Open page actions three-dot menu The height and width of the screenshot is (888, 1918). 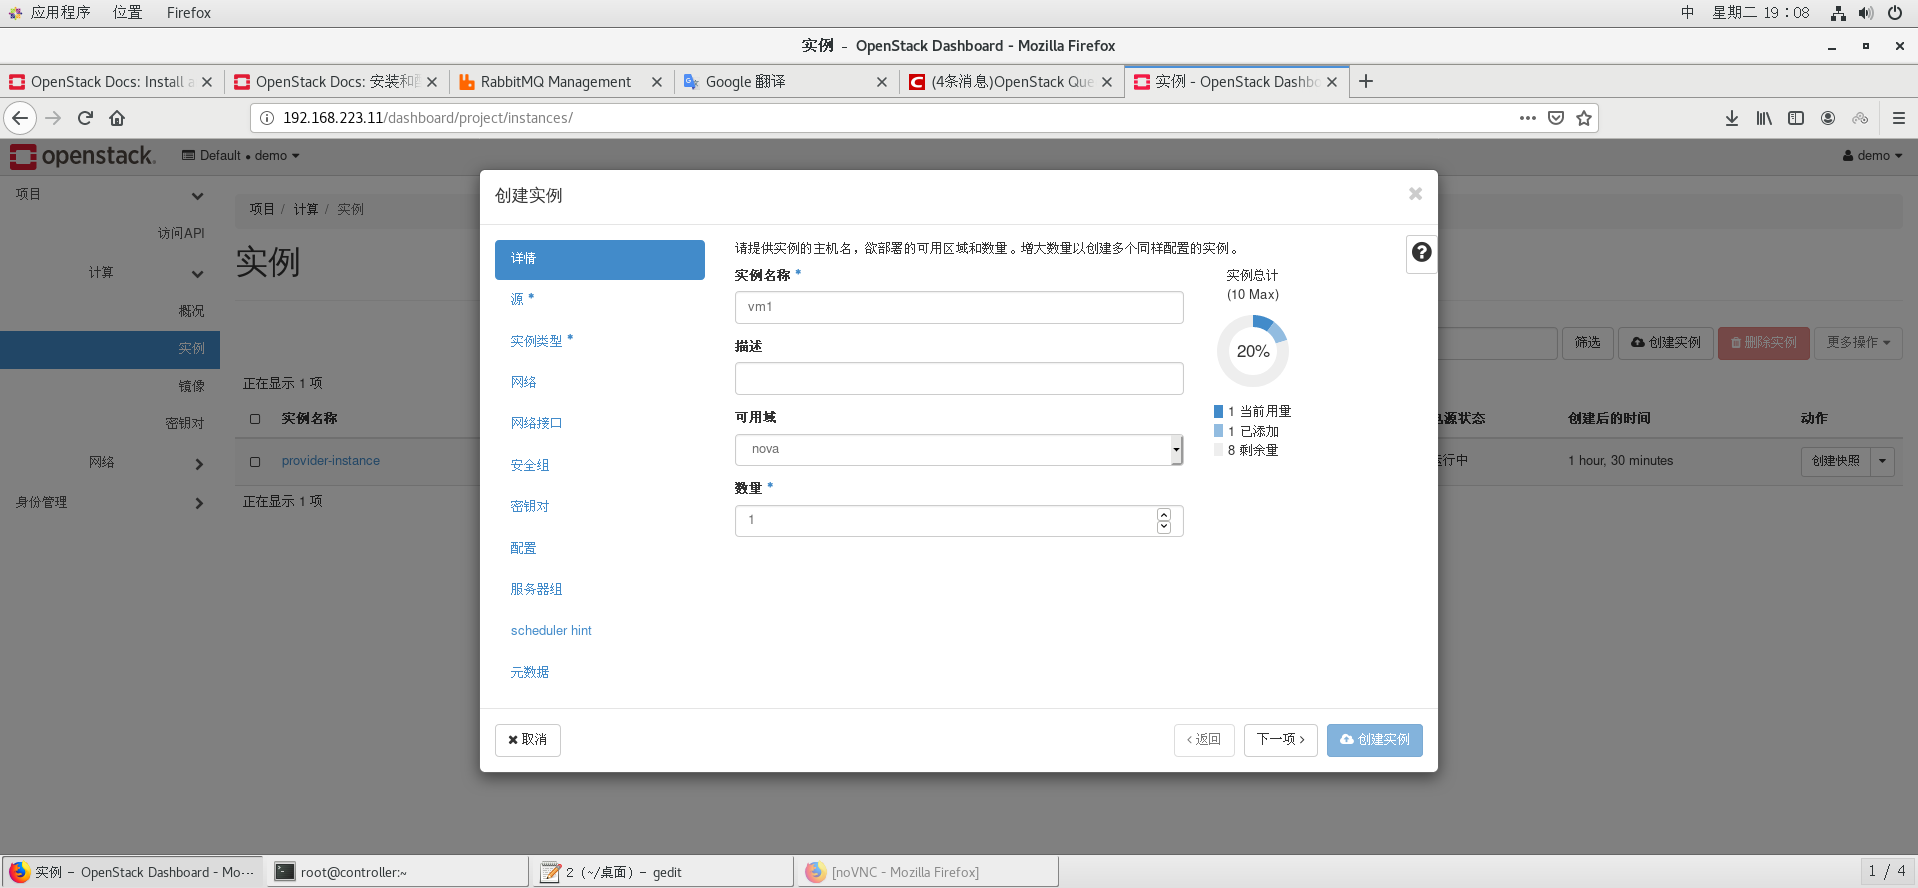coord(1527,118)
